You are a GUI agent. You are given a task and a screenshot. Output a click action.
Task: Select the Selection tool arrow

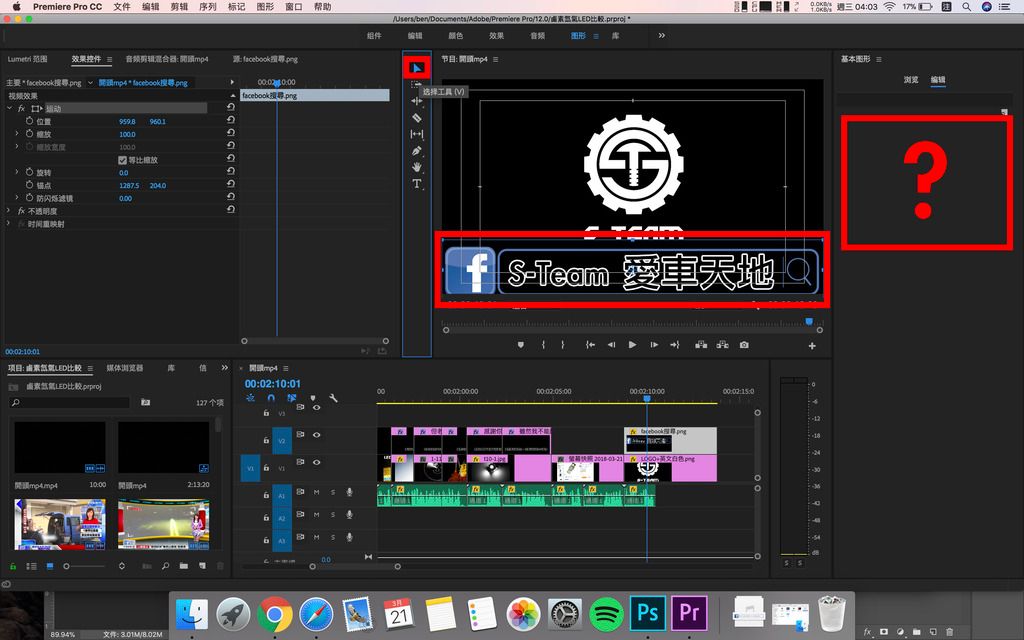coord(417,67)
